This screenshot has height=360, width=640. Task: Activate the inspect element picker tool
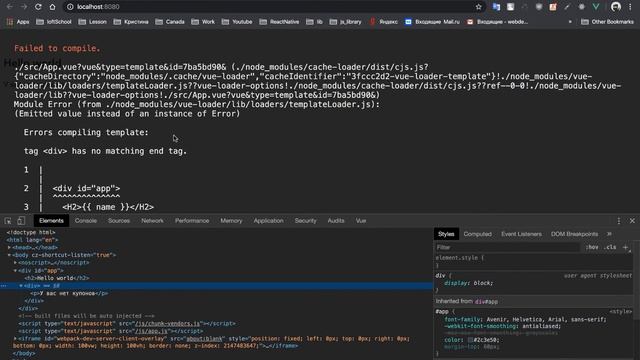pyautogui.click(x=8, y=221)
